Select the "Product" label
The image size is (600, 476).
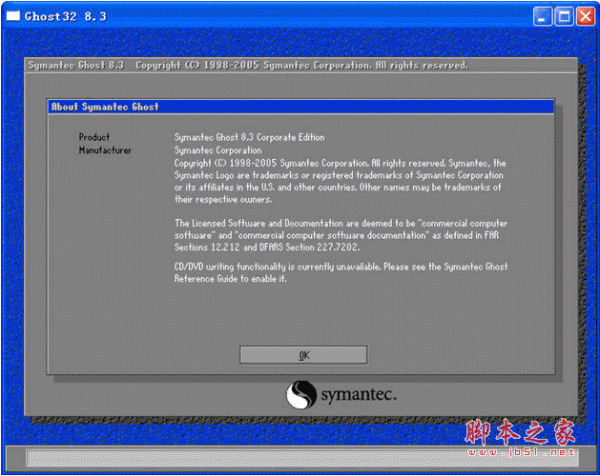(94, 137)
